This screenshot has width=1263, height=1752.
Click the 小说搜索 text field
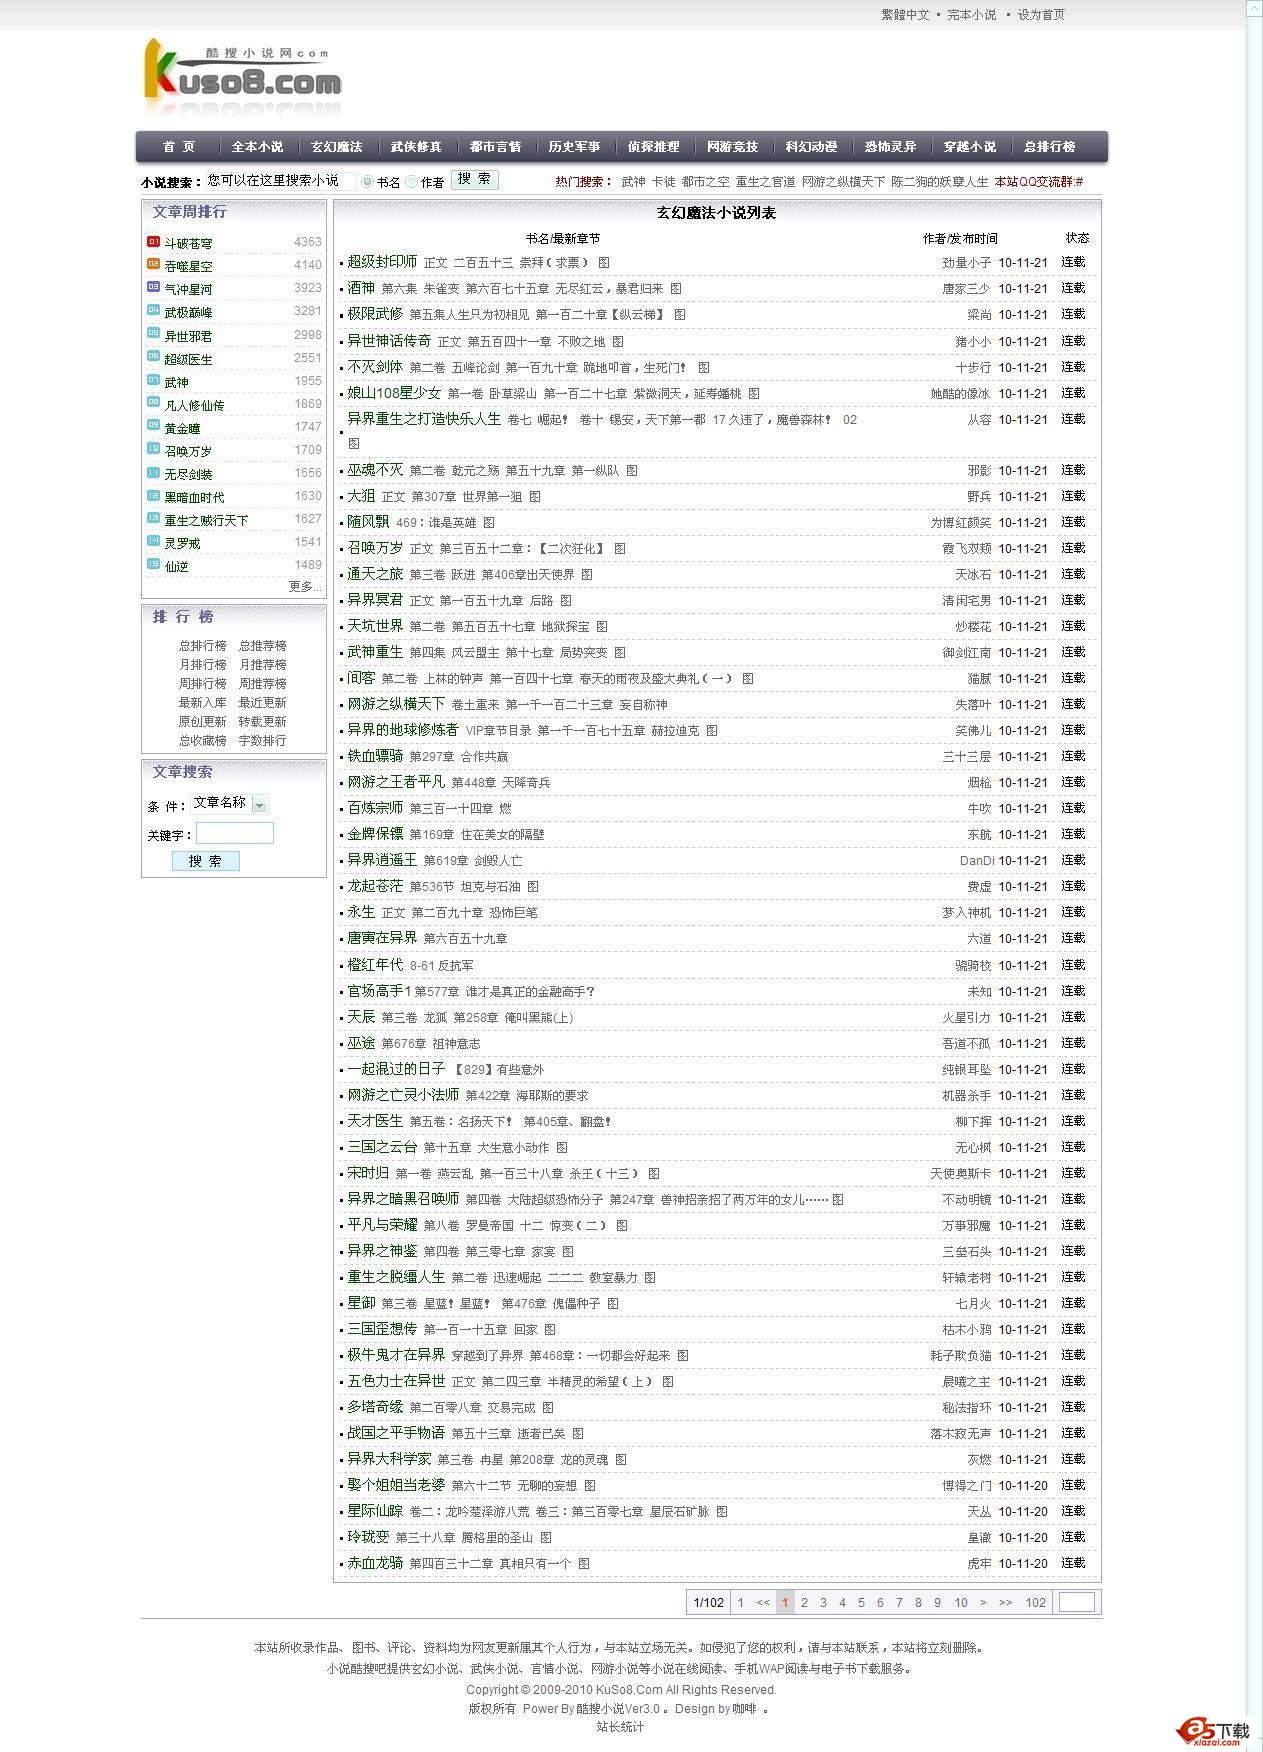point(279,181)
